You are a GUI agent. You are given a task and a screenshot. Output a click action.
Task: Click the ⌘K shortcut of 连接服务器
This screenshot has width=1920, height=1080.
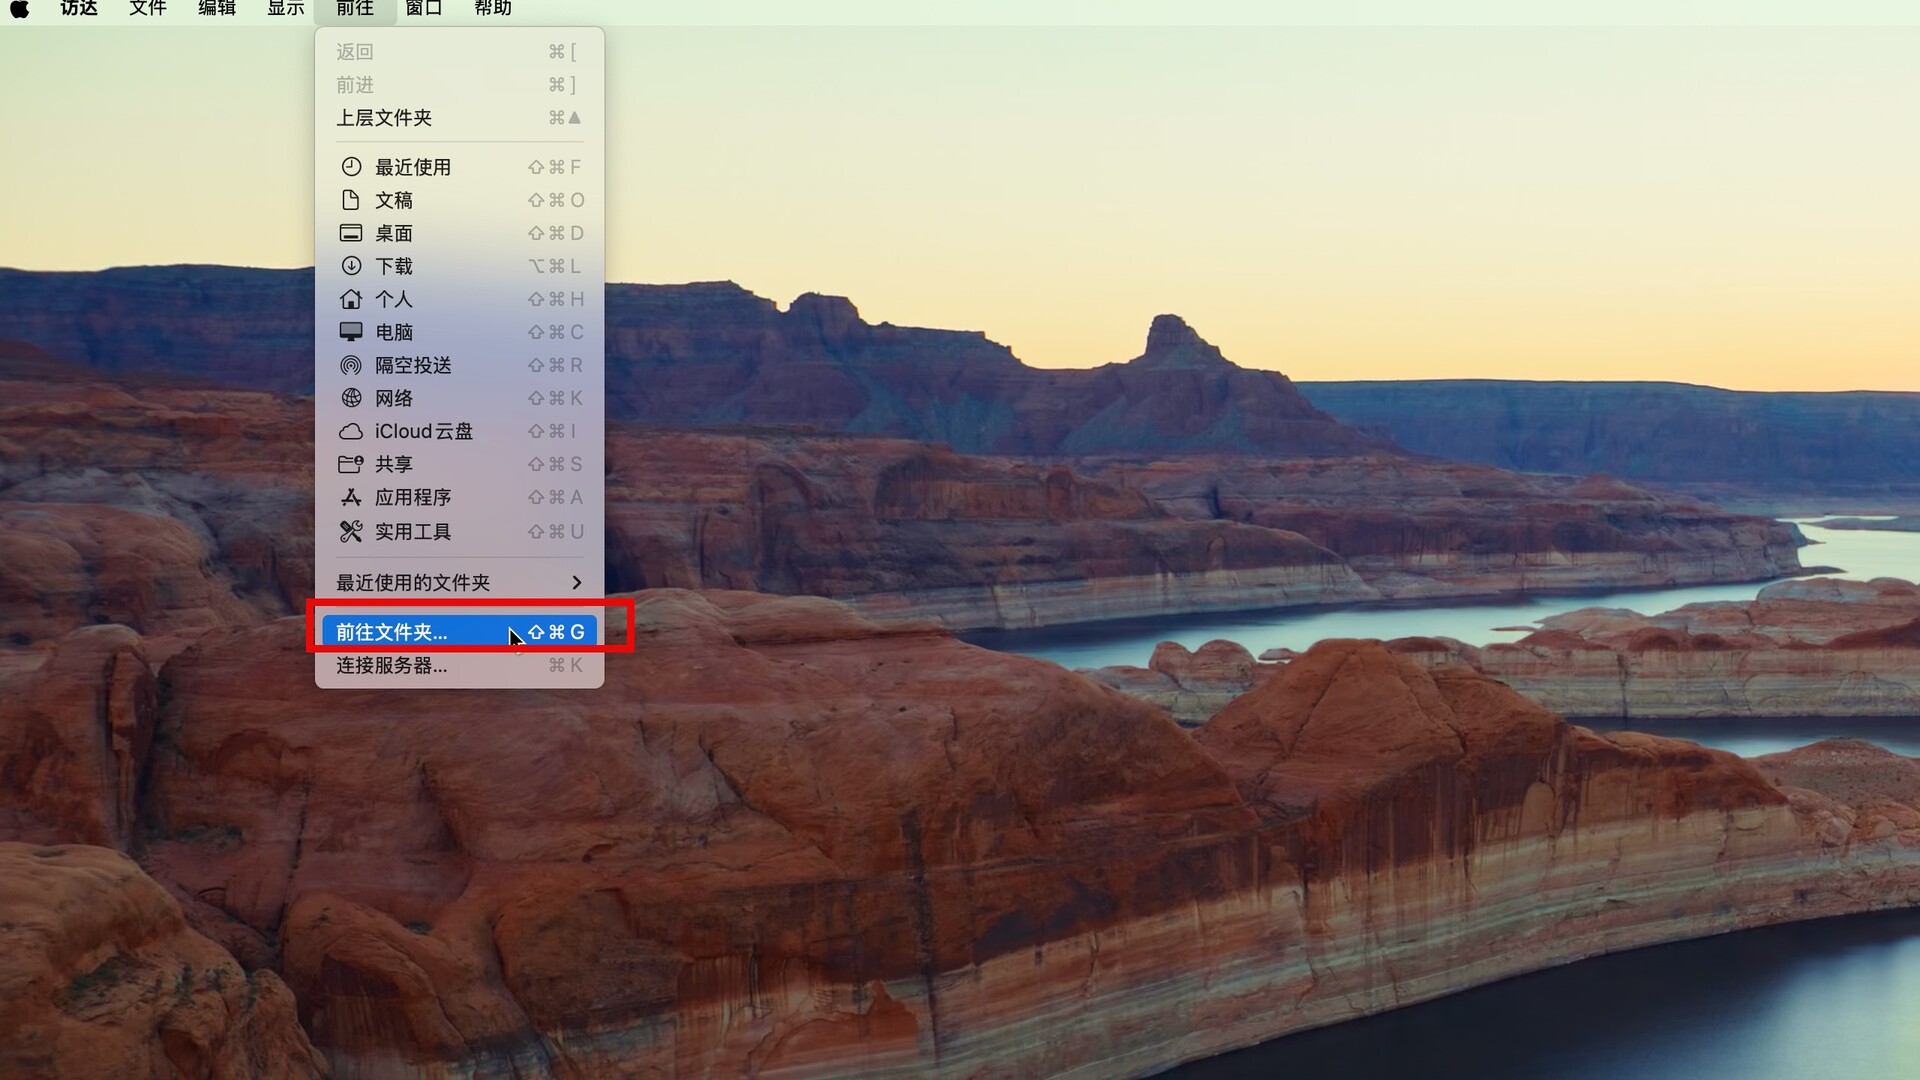(565, 665)
